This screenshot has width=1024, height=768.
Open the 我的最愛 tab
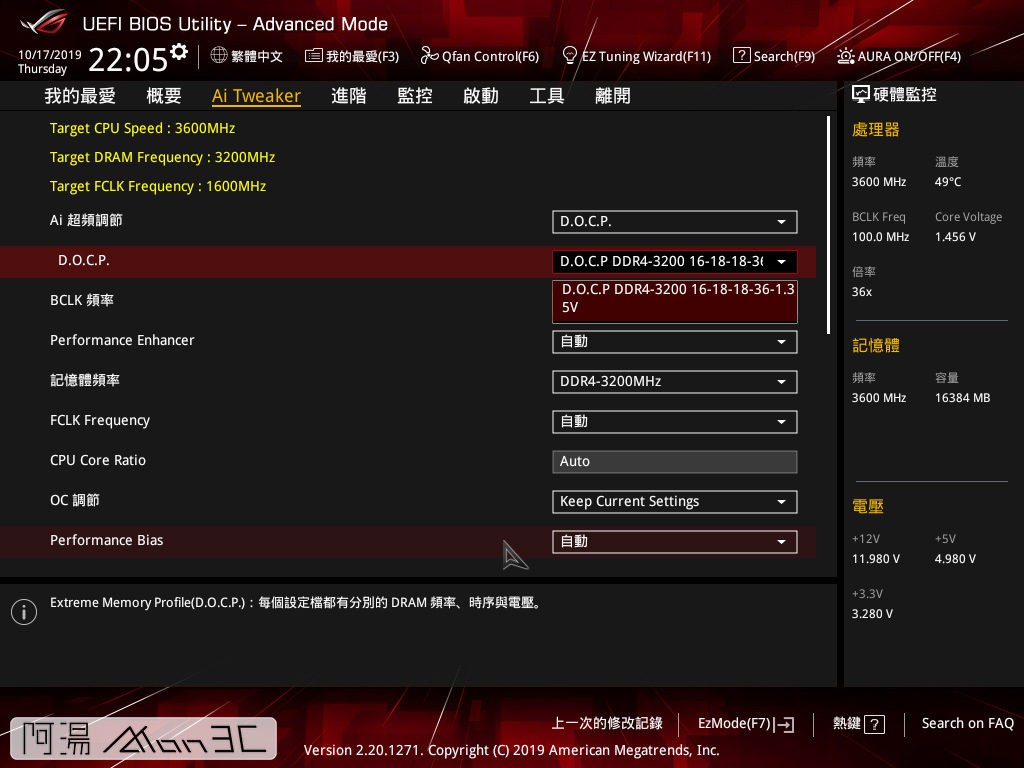80,96
